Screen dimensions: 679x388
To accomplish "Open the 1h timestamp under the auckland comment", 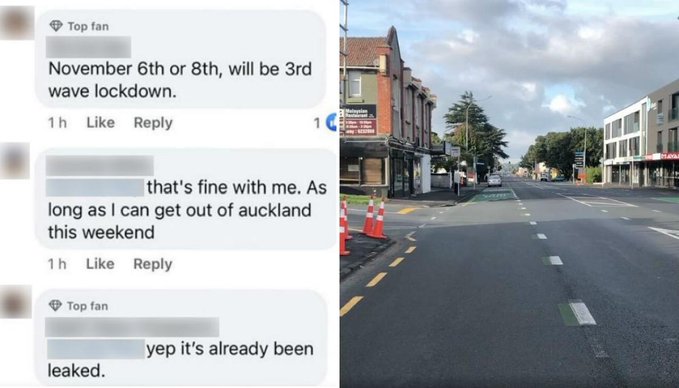I will click(57, 264).
